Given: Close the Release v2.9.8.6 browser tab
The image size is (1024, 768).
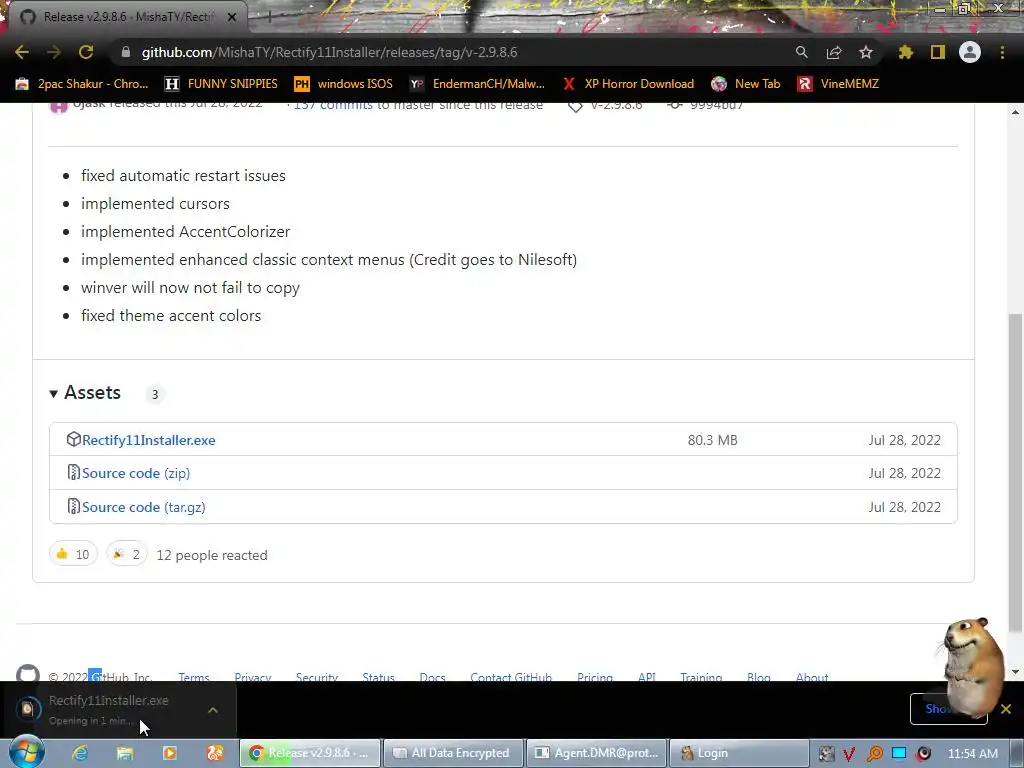Looking at the screenshot, I should (232, 17).
